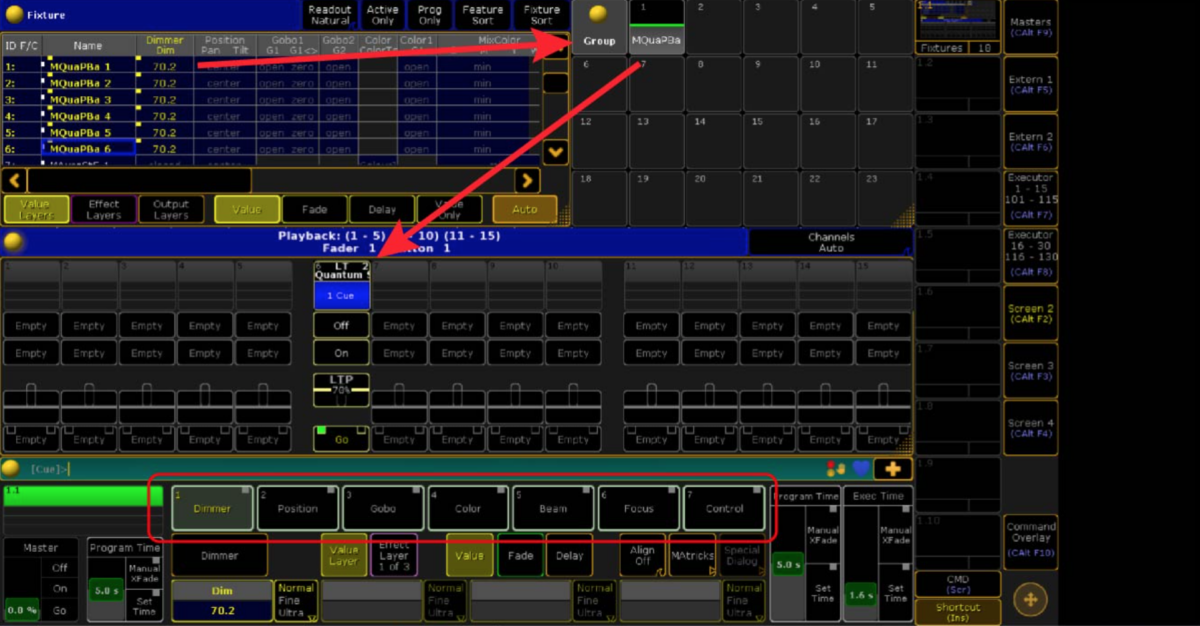This screenshot has height=626, width=1200.
Task: Show Executor 1 - 15 view
Action: pos(1030,198)
